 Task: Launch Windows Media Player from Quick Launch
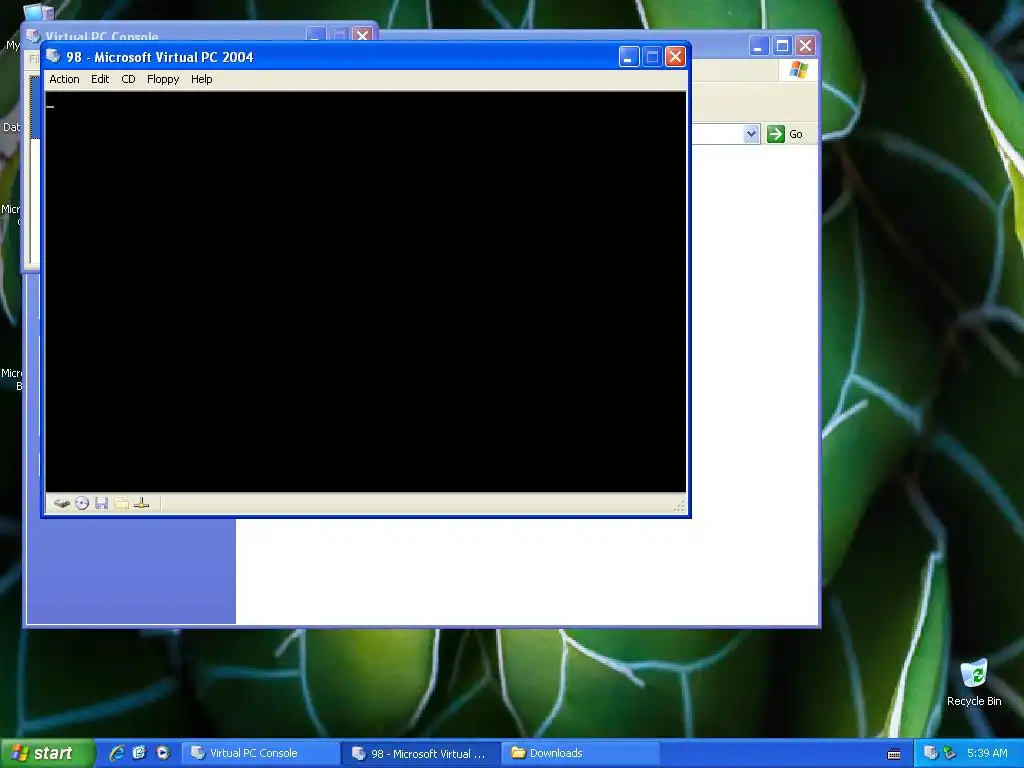click(163, 753)
